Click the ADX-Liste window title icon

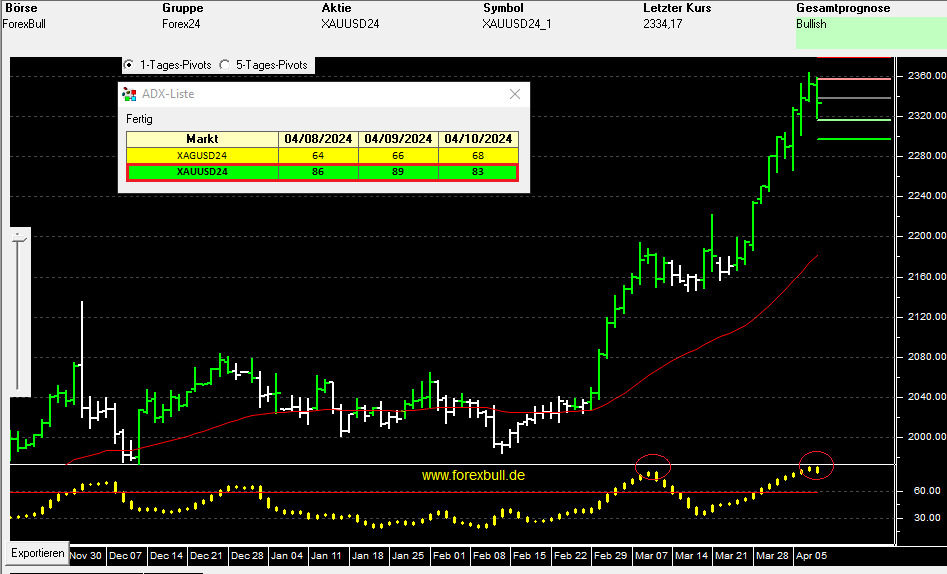point(128,94)
